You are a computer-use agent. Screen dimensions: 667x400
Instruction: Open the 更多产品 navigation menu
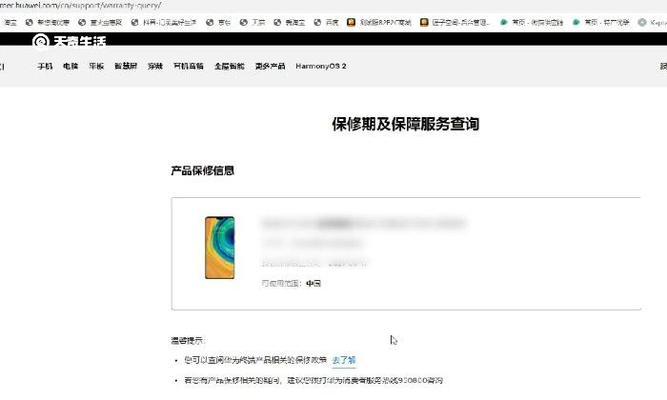pyautogui.click(x=270, y=66)
